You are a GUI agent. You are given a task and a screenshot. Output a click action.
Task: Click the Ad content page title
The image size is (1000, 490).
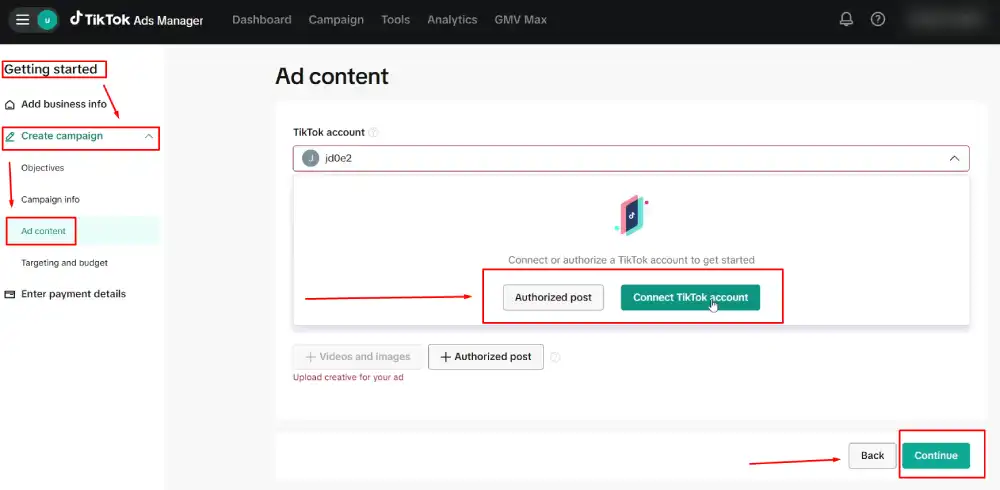[332, 77]
